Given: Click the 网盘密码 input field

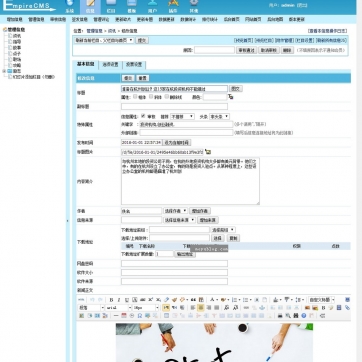Looking at the screenshot, I should (x=174, y=263).
